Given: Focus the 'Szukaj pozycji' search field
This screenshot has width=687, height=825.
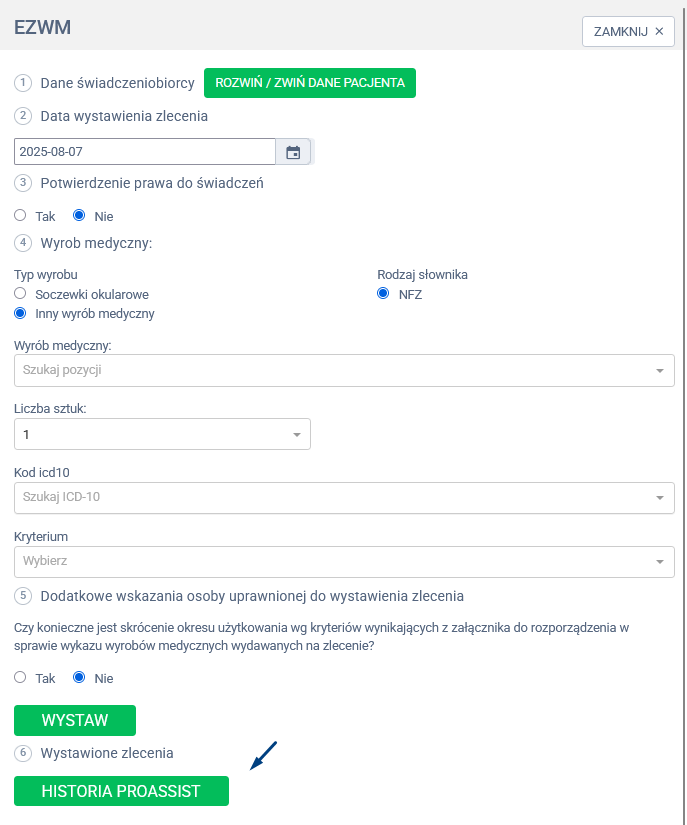Looking at the screenshot, I should pos(330,371).
